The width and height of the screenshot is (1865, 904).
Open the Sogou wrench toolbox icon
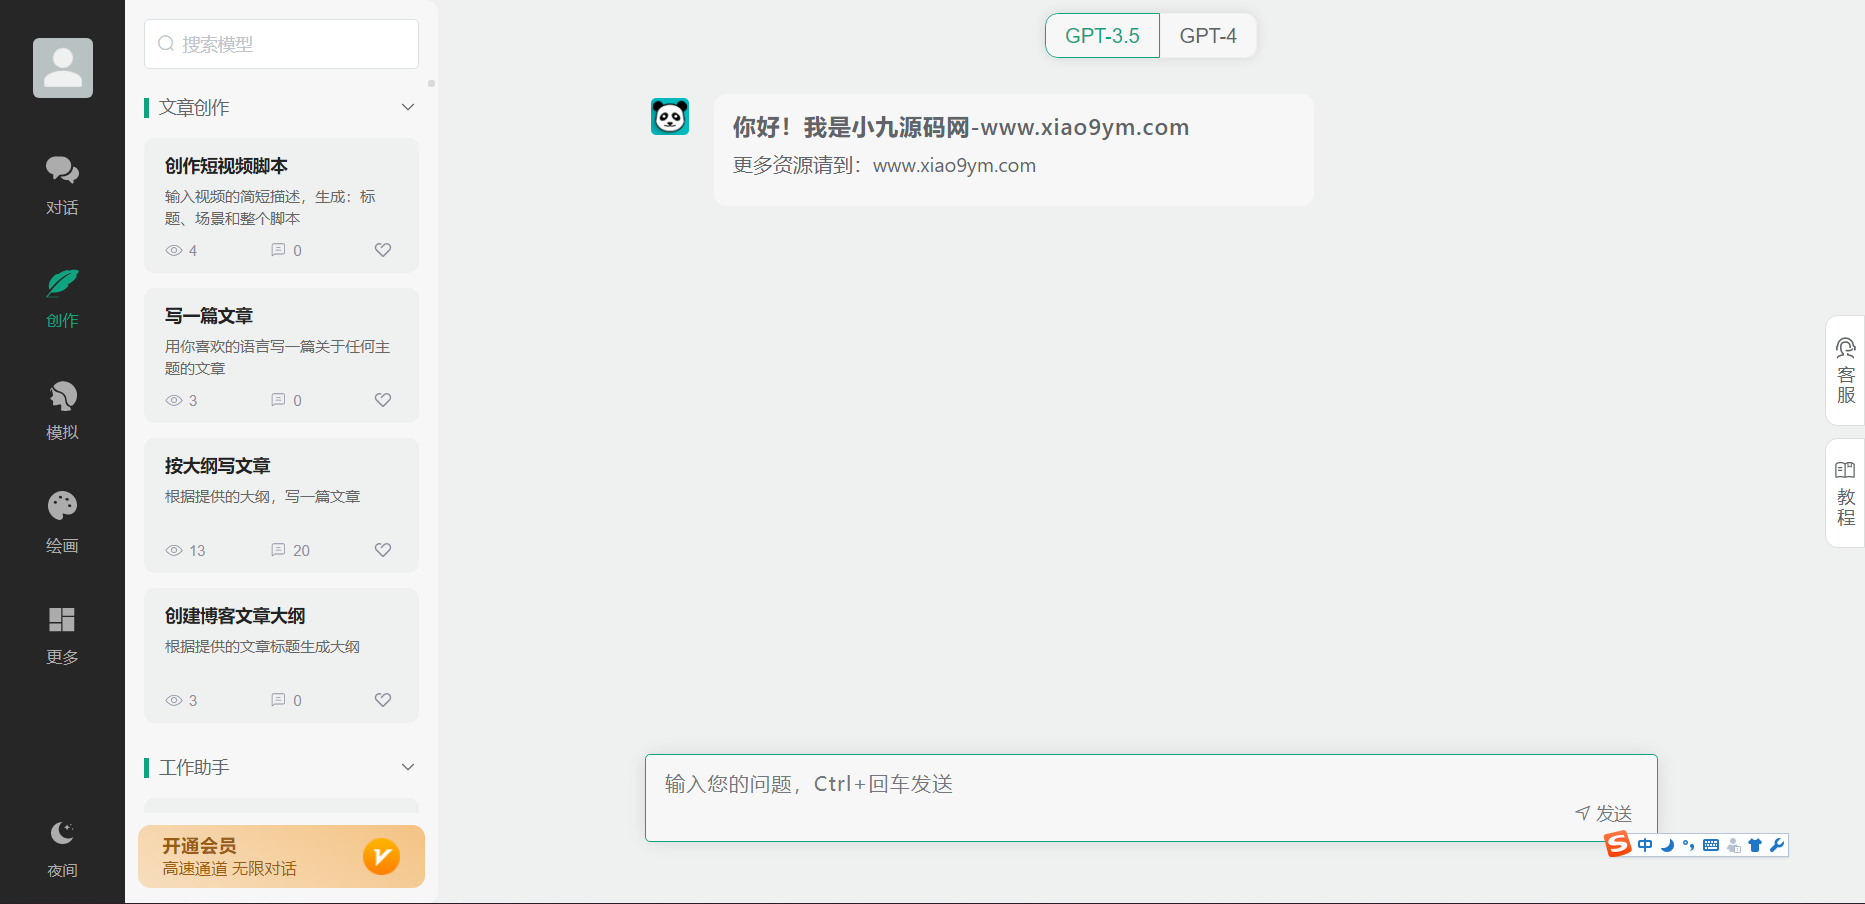coord(1777,846)
